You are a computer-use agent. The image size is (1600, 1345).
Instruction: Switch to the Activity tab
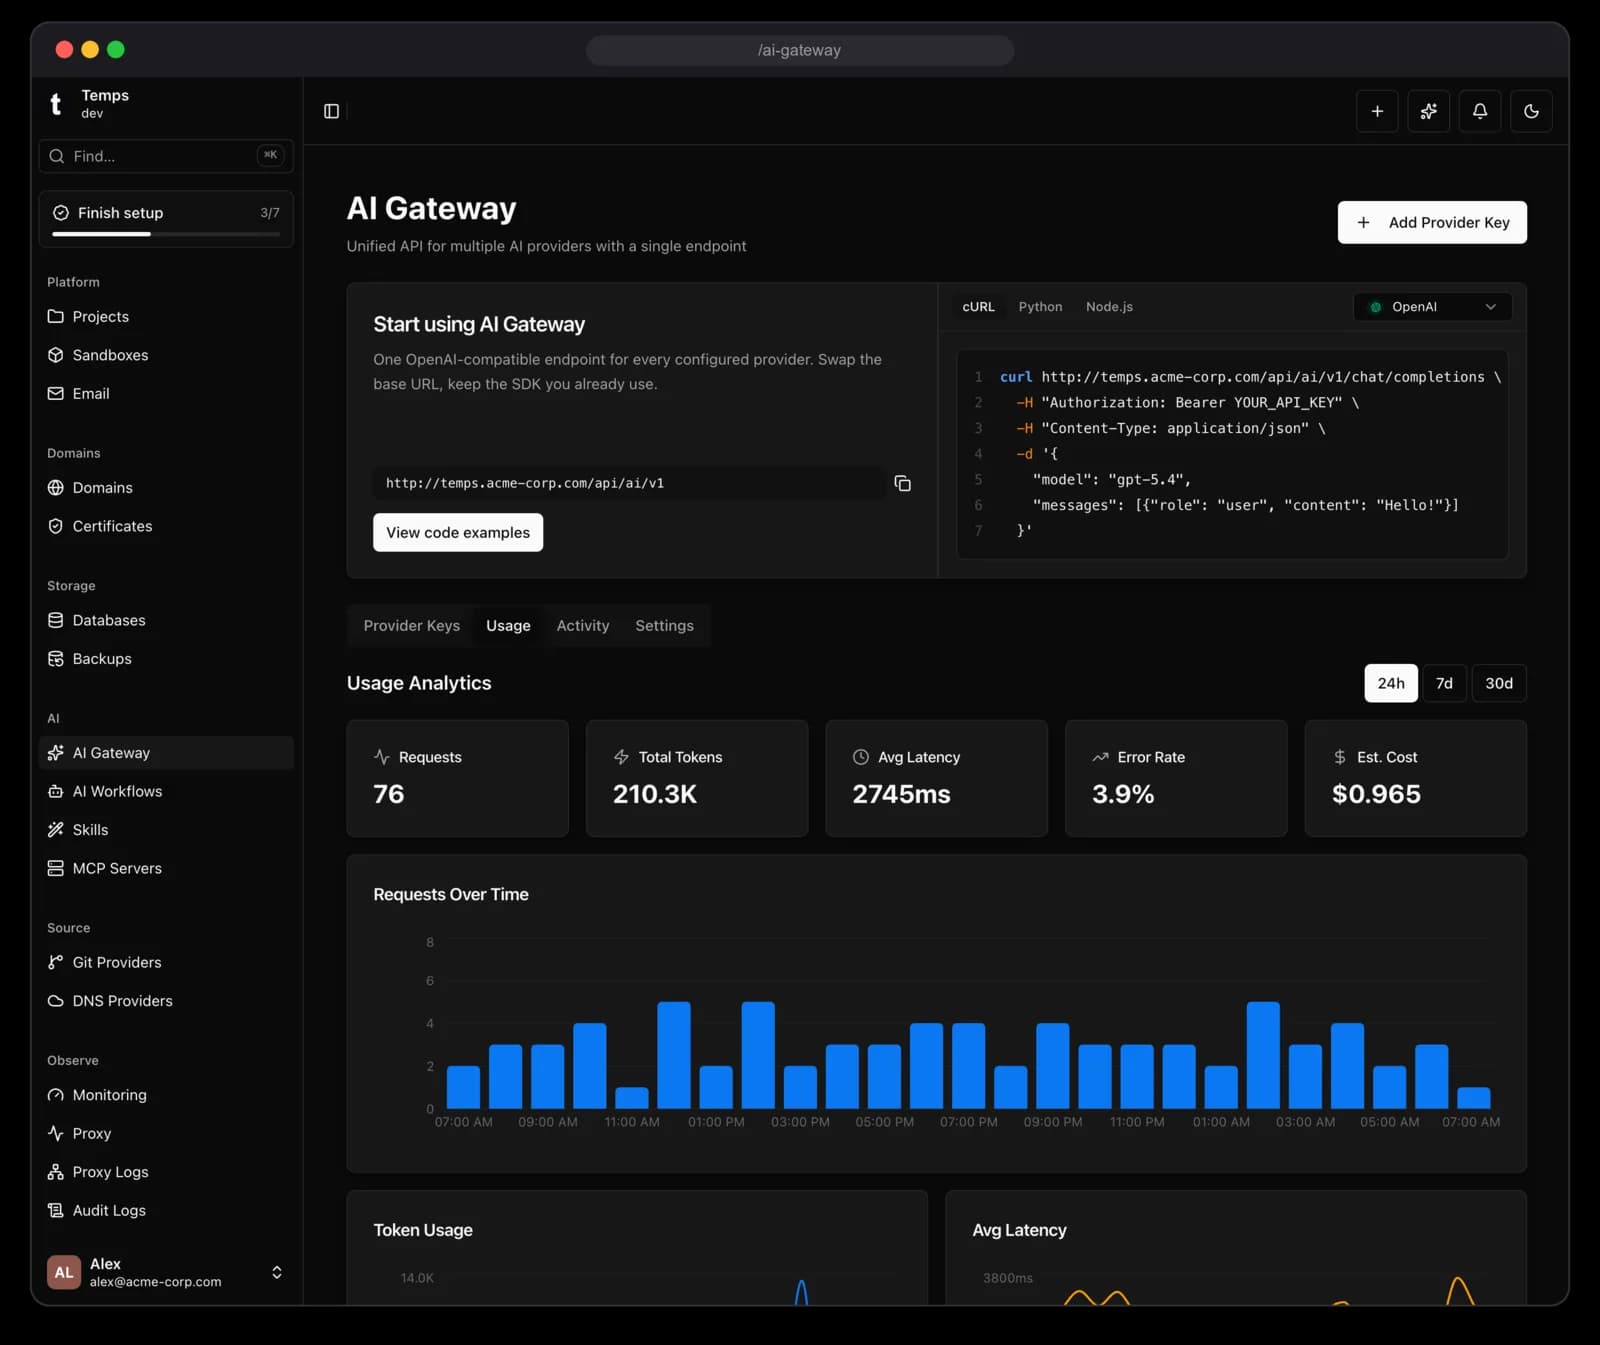coord(583,626)
